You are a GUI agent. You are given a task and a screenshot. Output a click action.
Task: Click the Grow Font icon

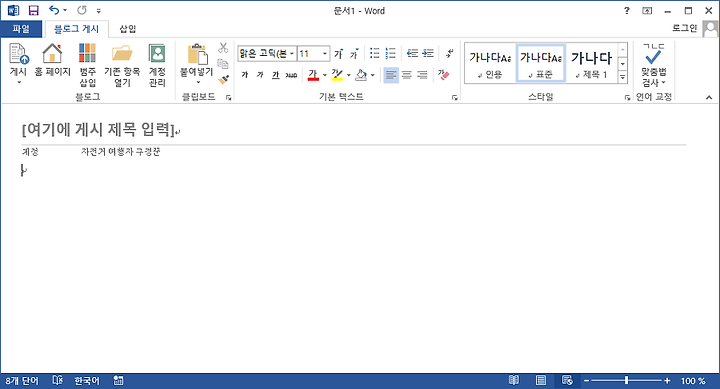click(338, 54)
